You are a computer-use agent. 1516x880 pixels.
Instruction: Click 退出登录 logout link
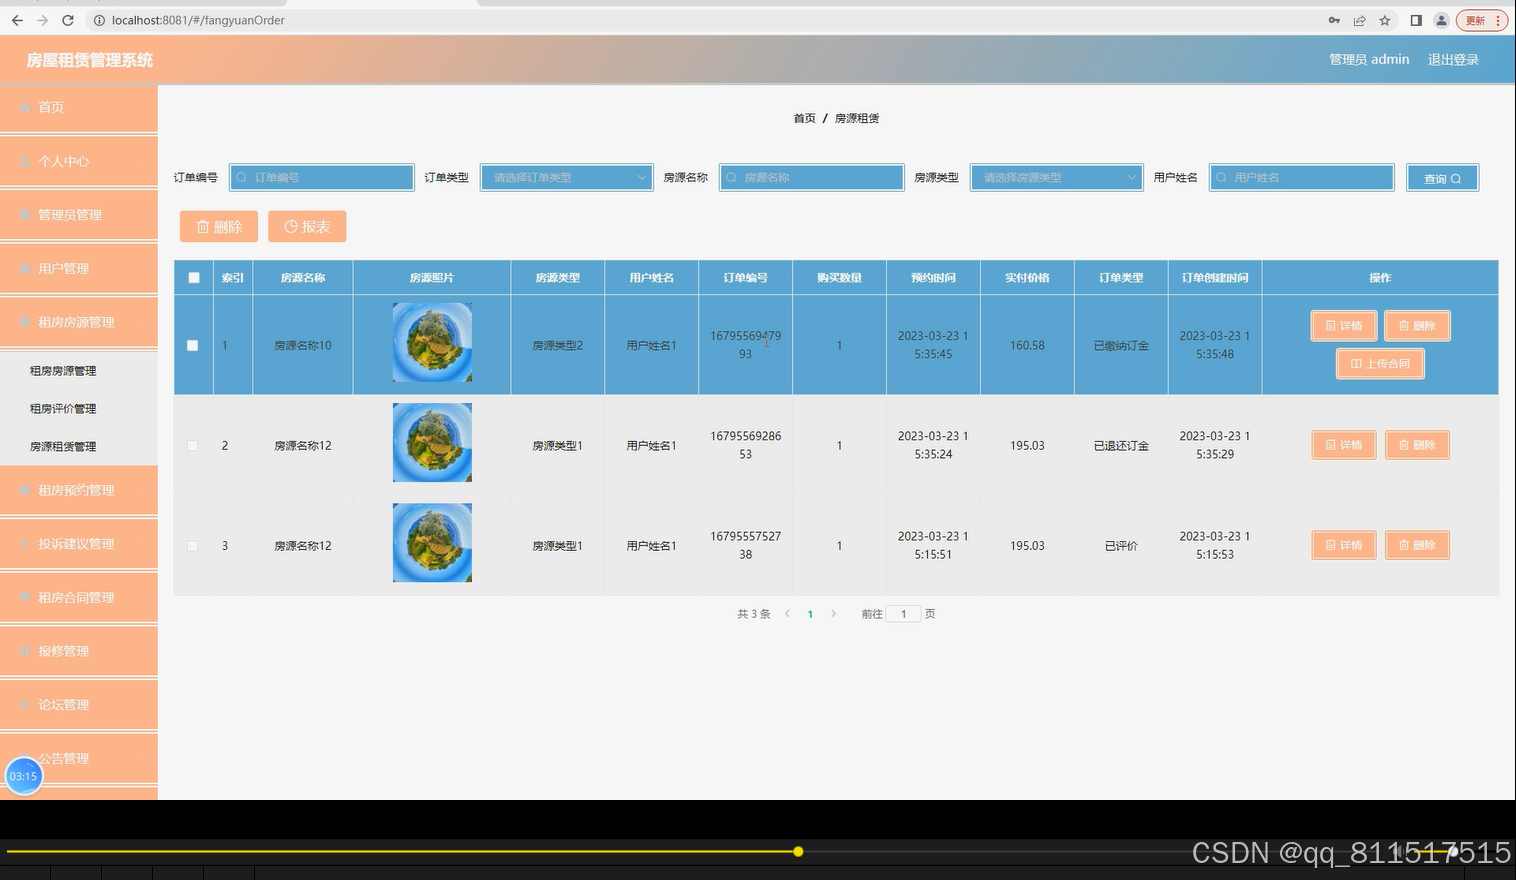click(x=1453, y=60)
